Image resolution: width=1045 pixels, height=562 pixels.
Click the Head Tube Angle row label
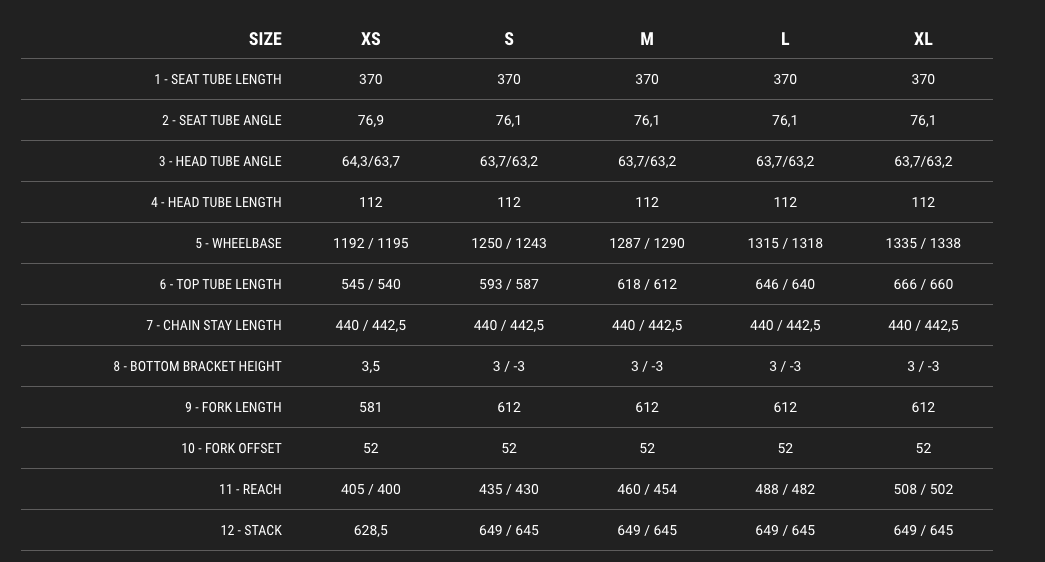pyautogui.click(x=220, y=161)
